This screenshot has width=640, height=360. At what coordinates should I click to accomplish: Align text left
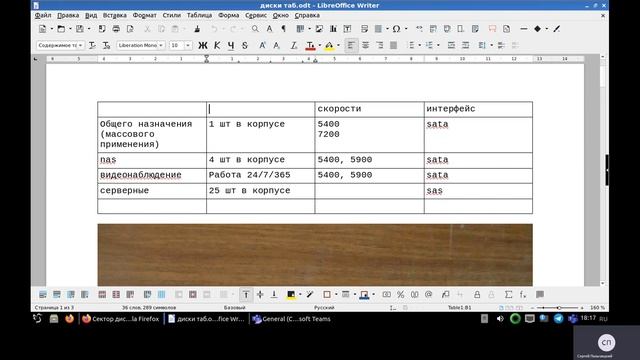[x=351, y=45]
